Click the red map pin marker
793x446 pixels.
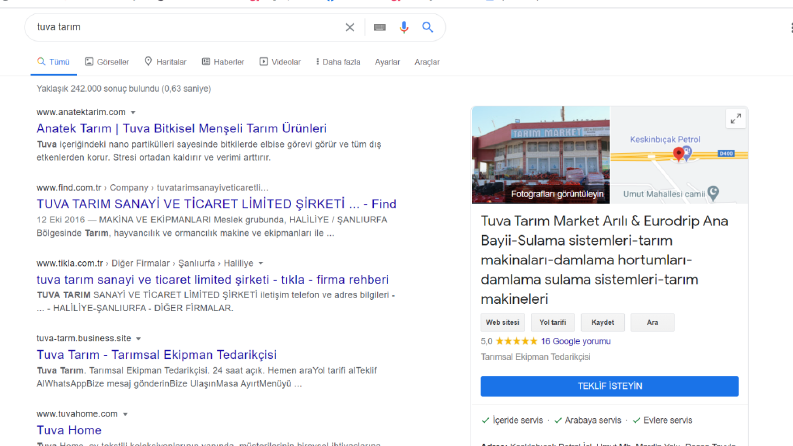pos(679,153)
